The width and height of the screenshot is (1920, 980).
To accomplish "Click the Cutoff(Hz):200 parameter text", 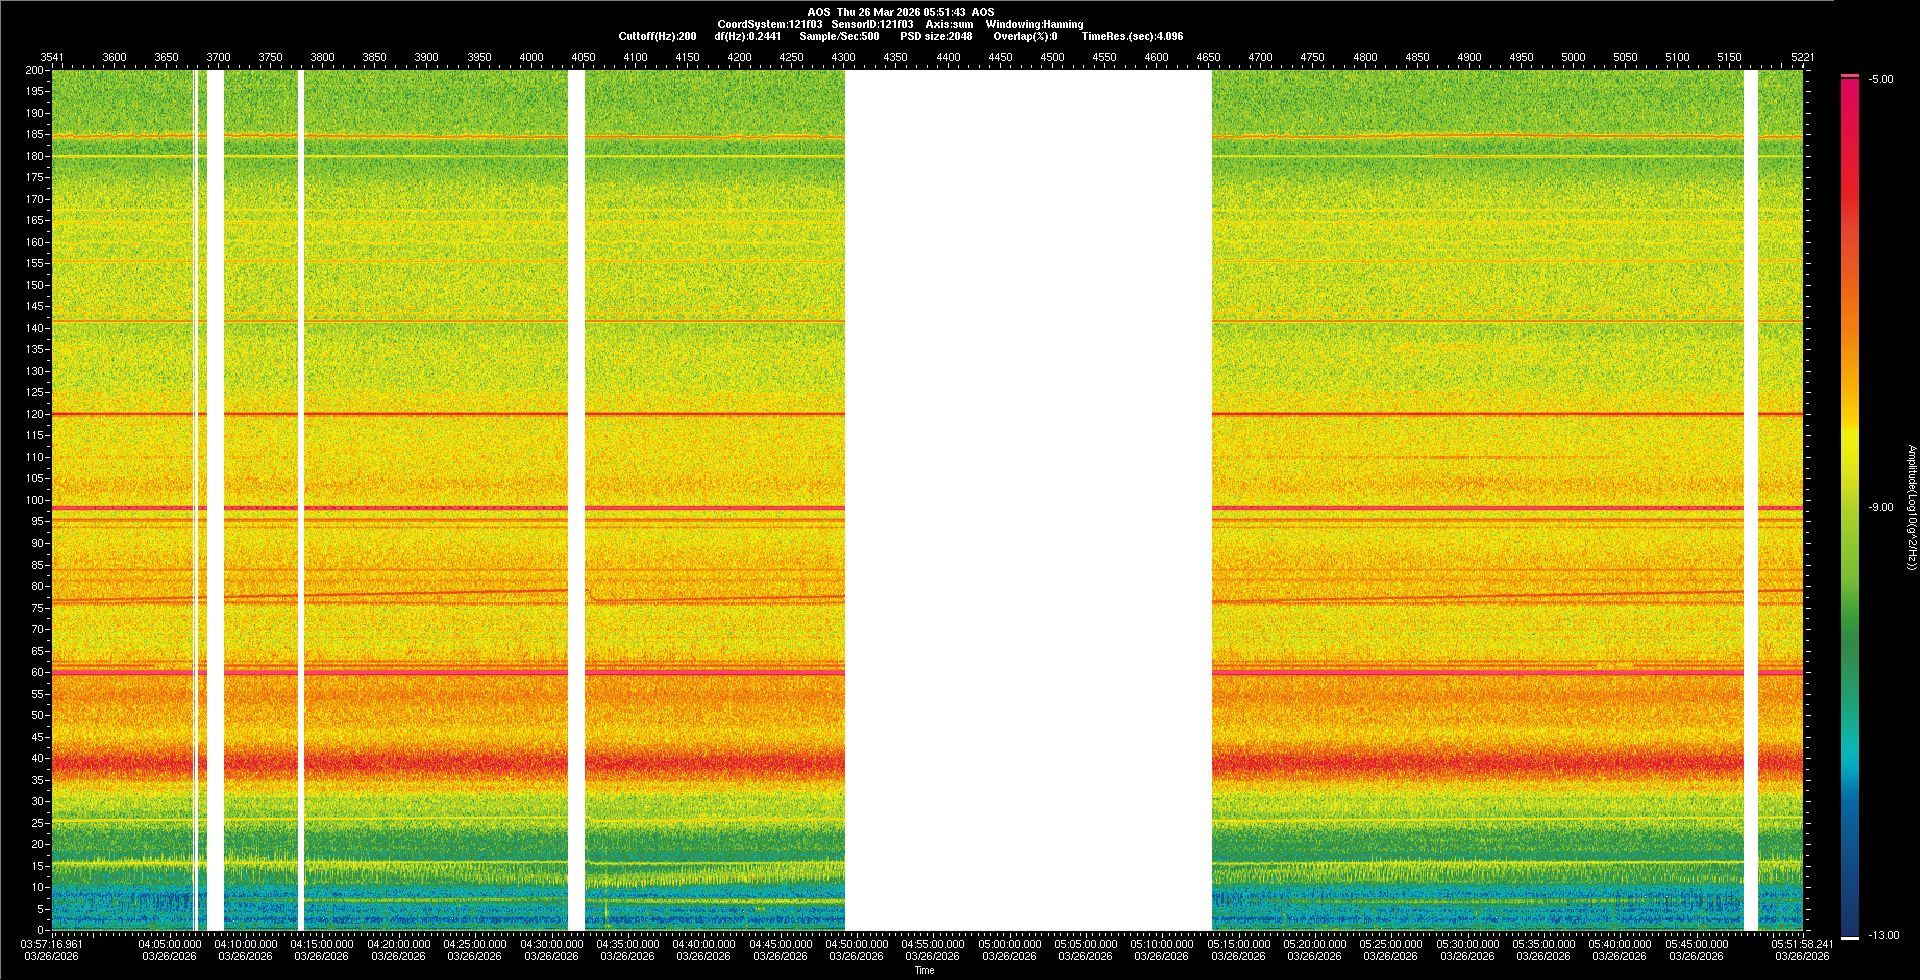I will pos(657,36).
